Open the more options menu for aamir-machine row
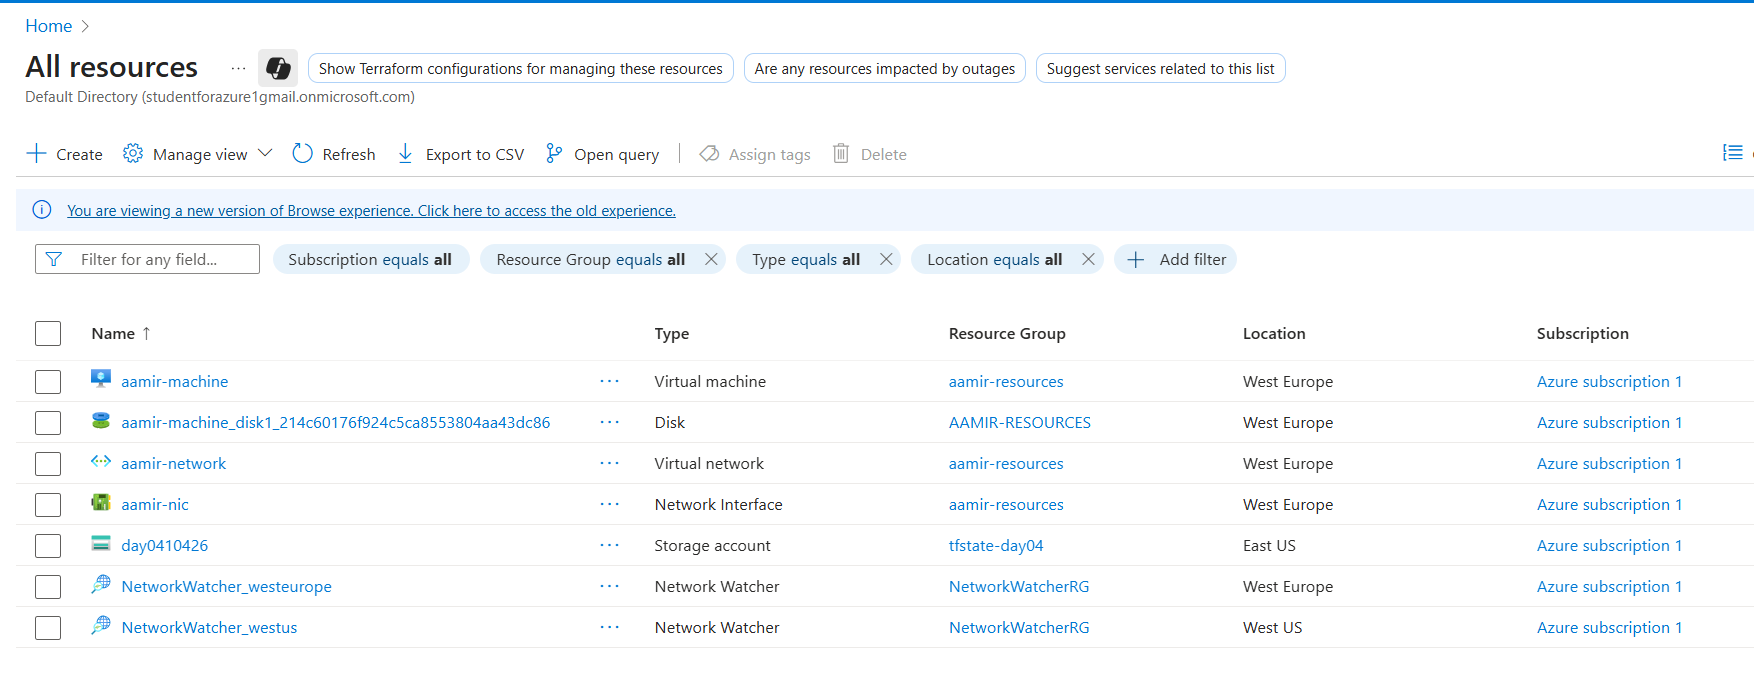The width and height of the screenshot is (1754, 693). (x=610, y=381)
